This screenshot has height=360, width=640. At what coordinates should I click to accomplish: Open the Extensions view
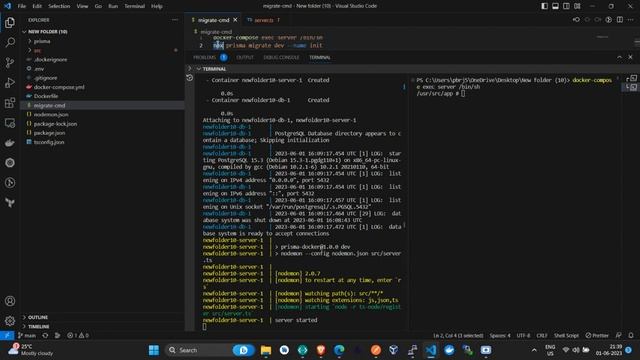10,102
